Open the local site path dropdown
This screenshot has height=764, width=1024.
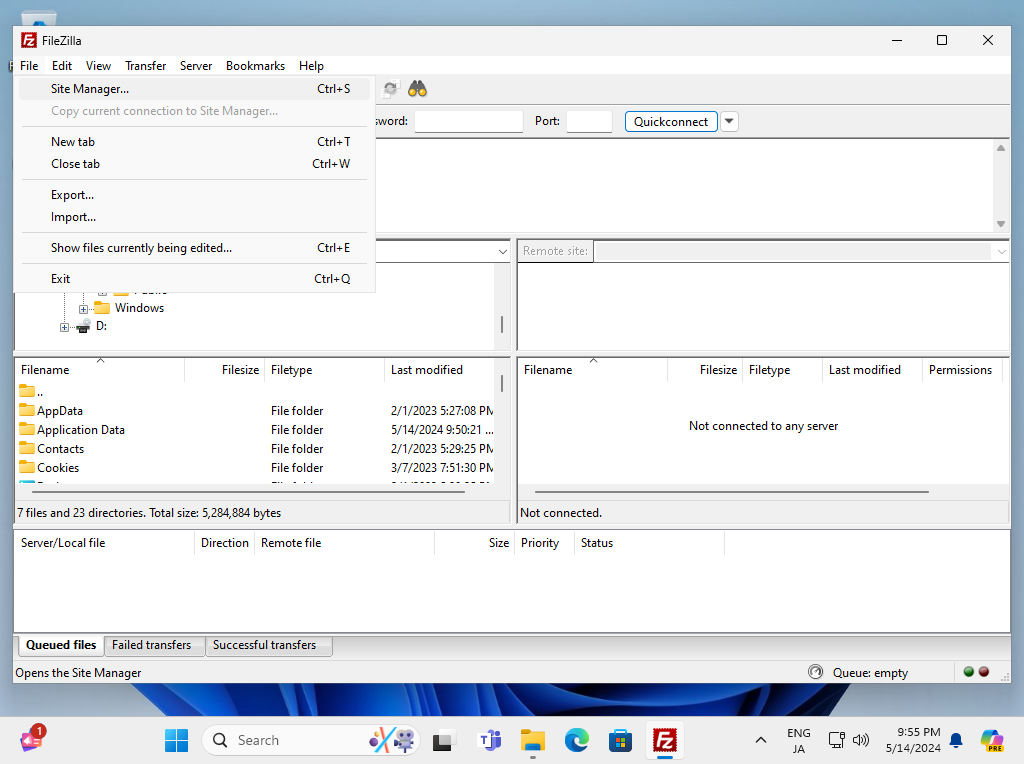pyautogui.click(x=502, y=251)
